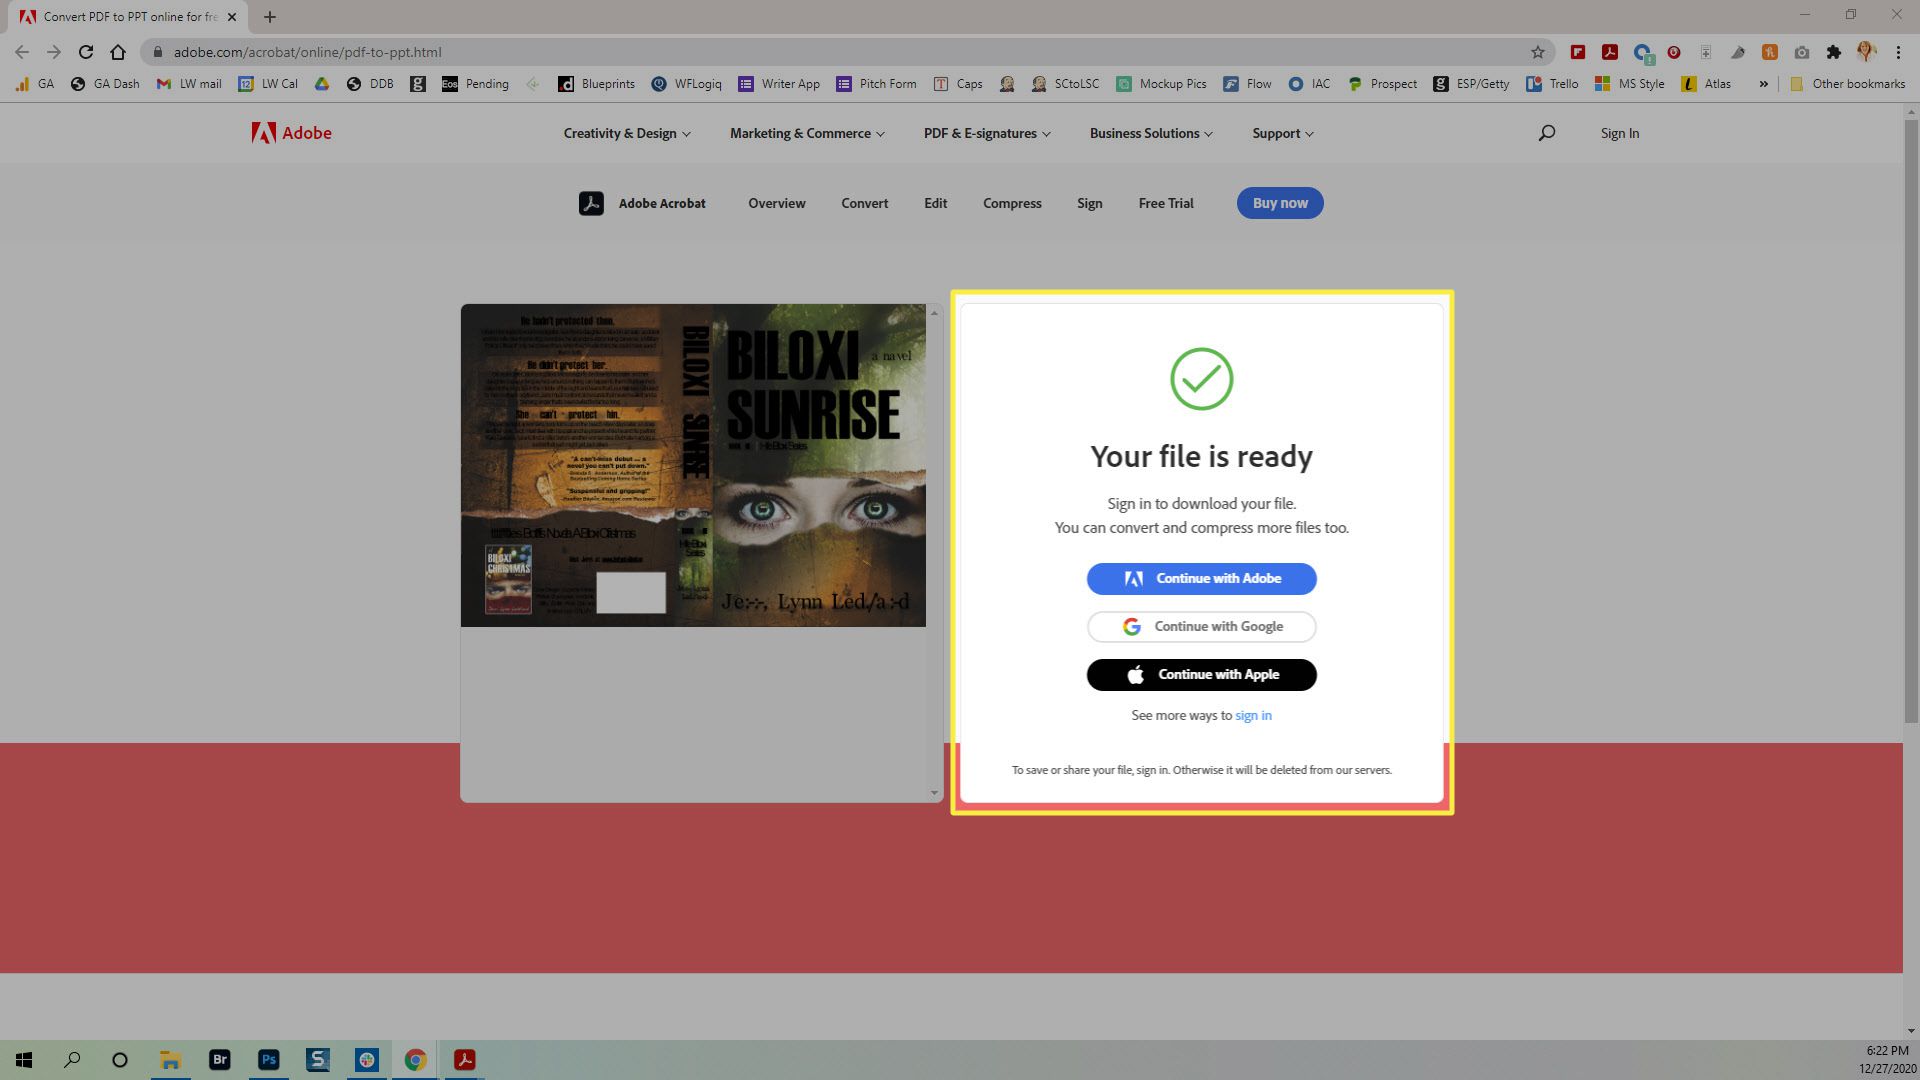Screen dimensions: 1920x1080
Task: Click the Photoshop icon in taskbar
Action: coord(269,1059)
